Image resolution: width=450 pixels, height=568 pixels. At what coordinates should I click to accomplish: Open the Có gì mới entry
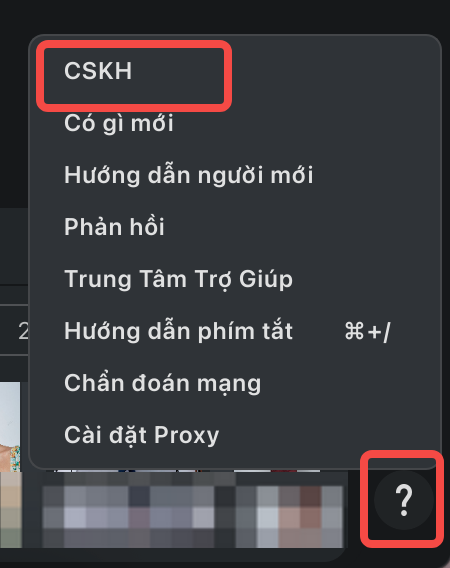(x=119, y=123)
